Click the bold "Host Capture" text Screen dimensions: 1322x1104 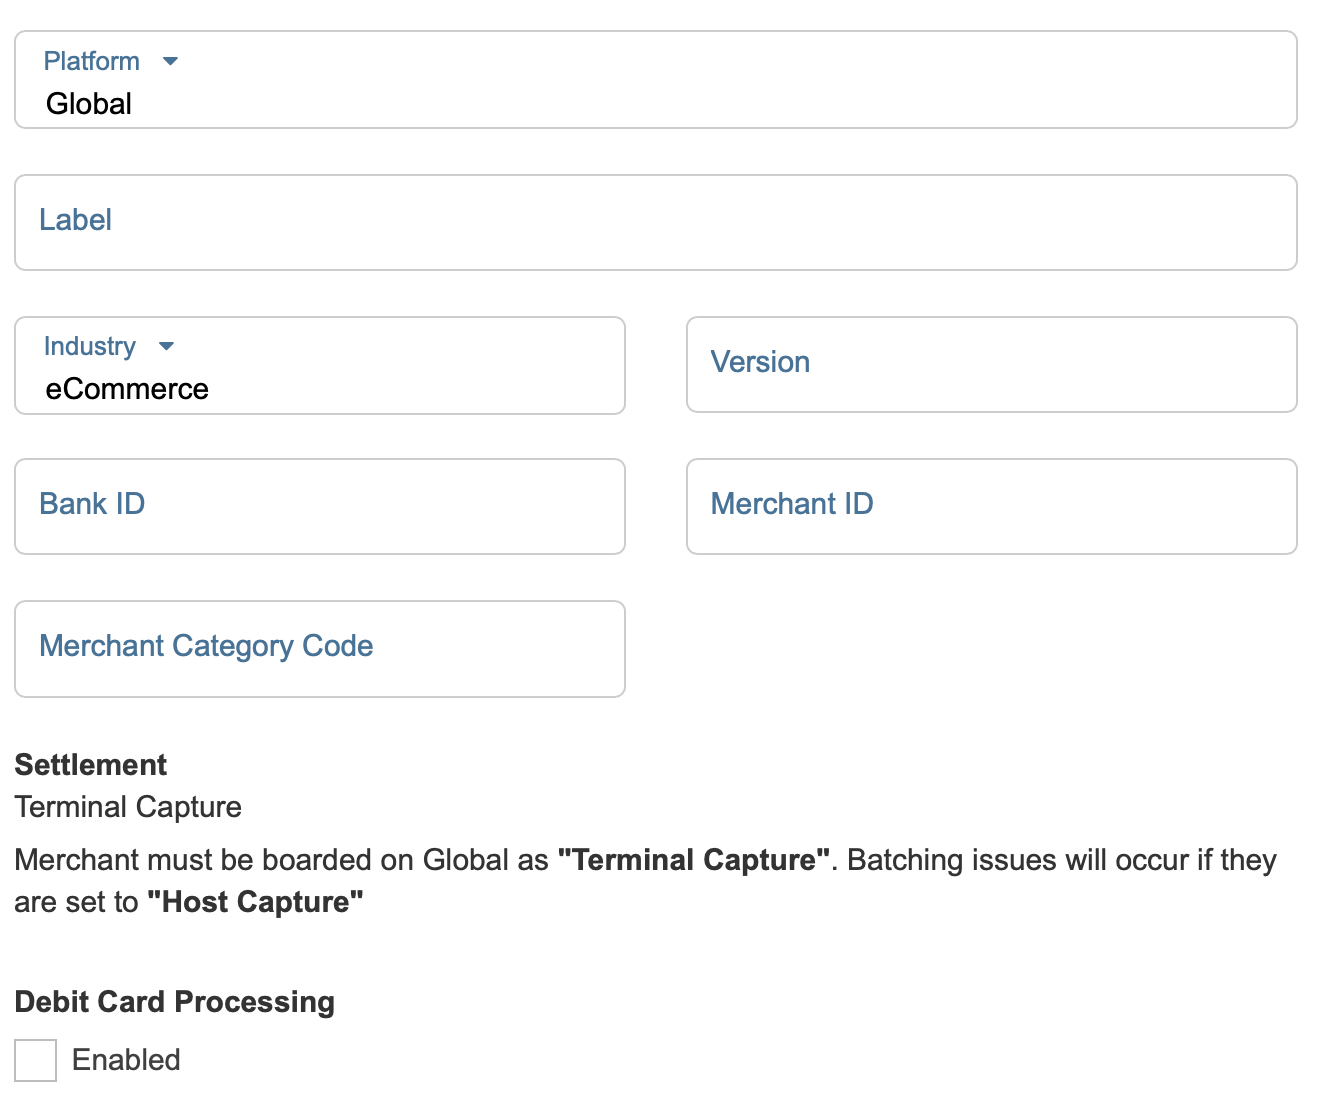tap(255, 902)
